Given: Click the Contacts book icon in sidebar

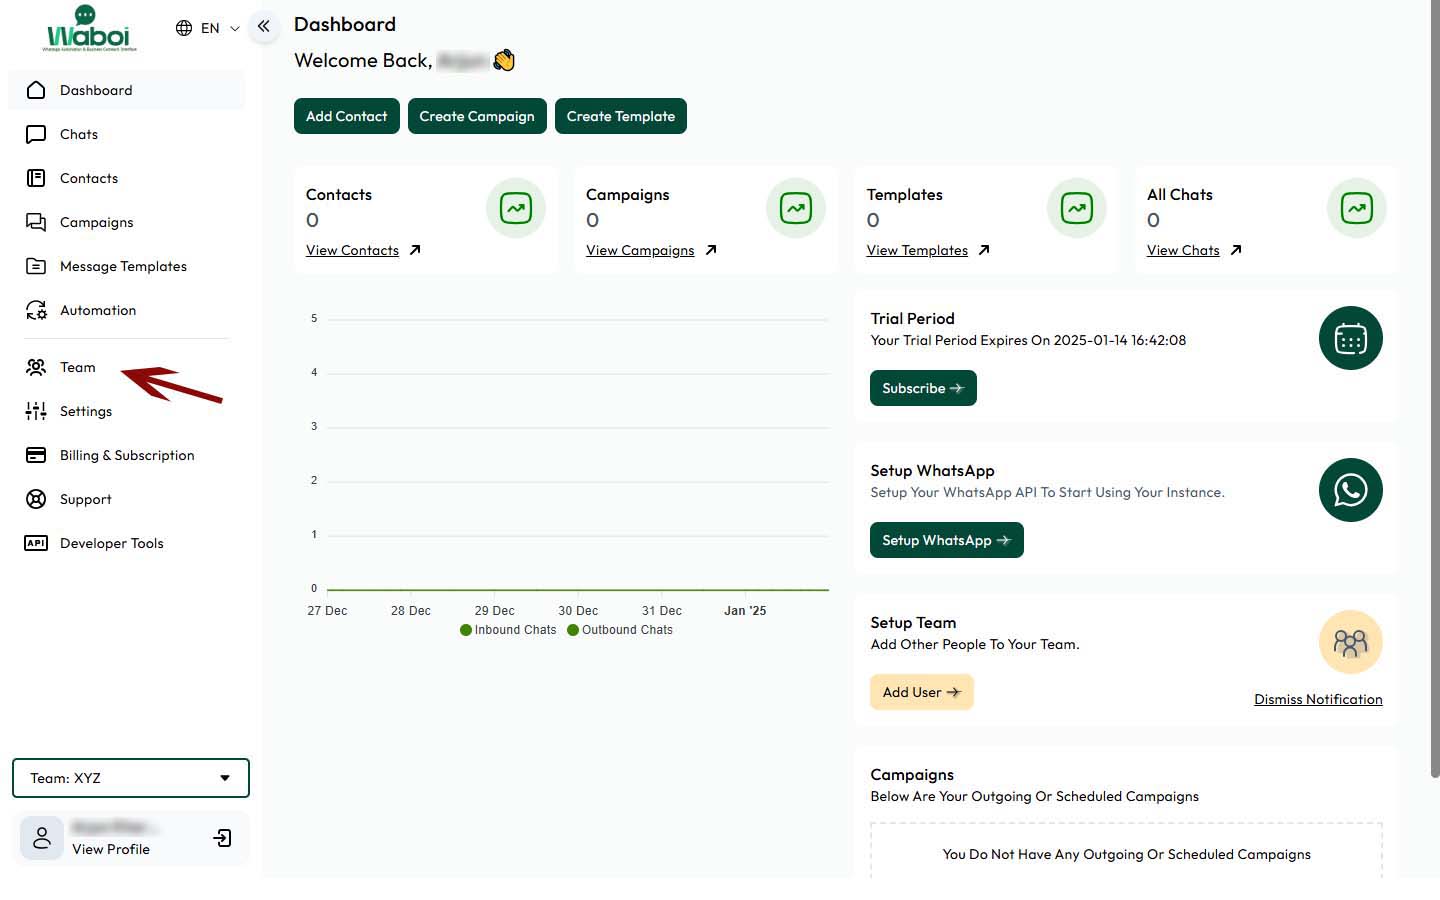Looking at the screenshot, I should pyautogui.click(x=36, y=178).
